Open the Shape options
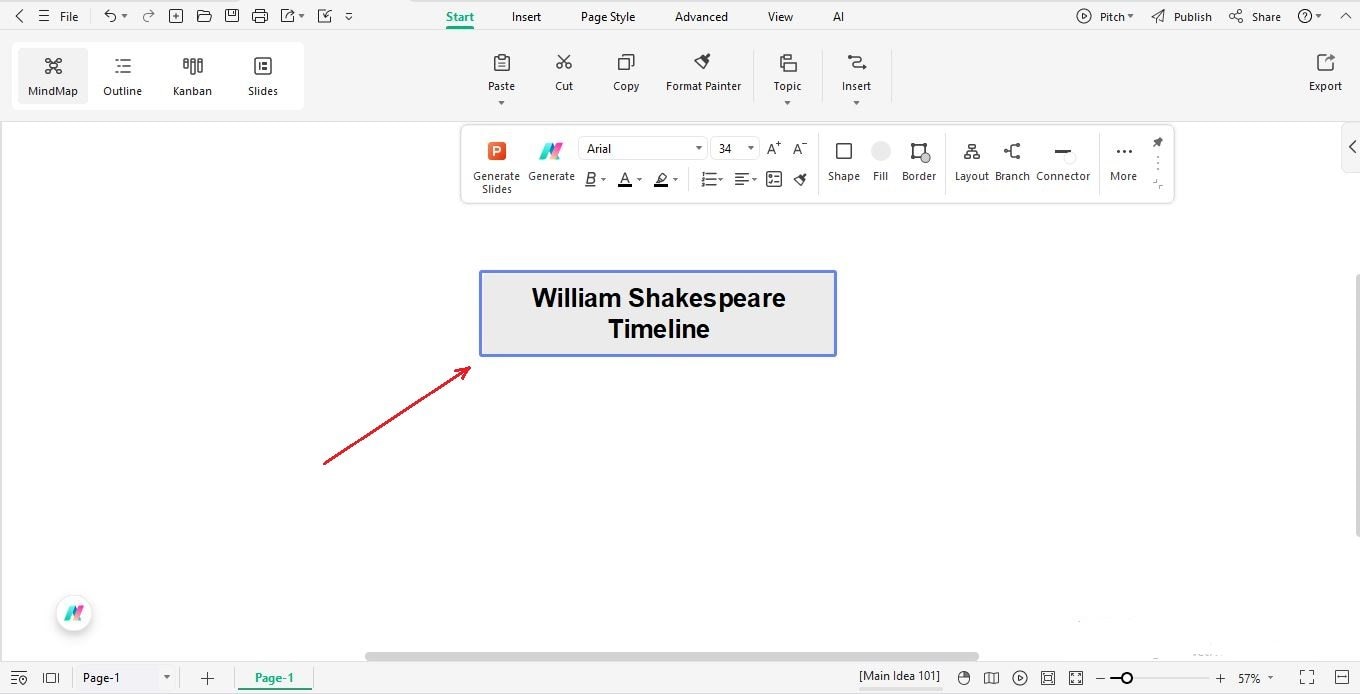Image resolution: width=1360 pixels, height=694 pixels. 843,161
